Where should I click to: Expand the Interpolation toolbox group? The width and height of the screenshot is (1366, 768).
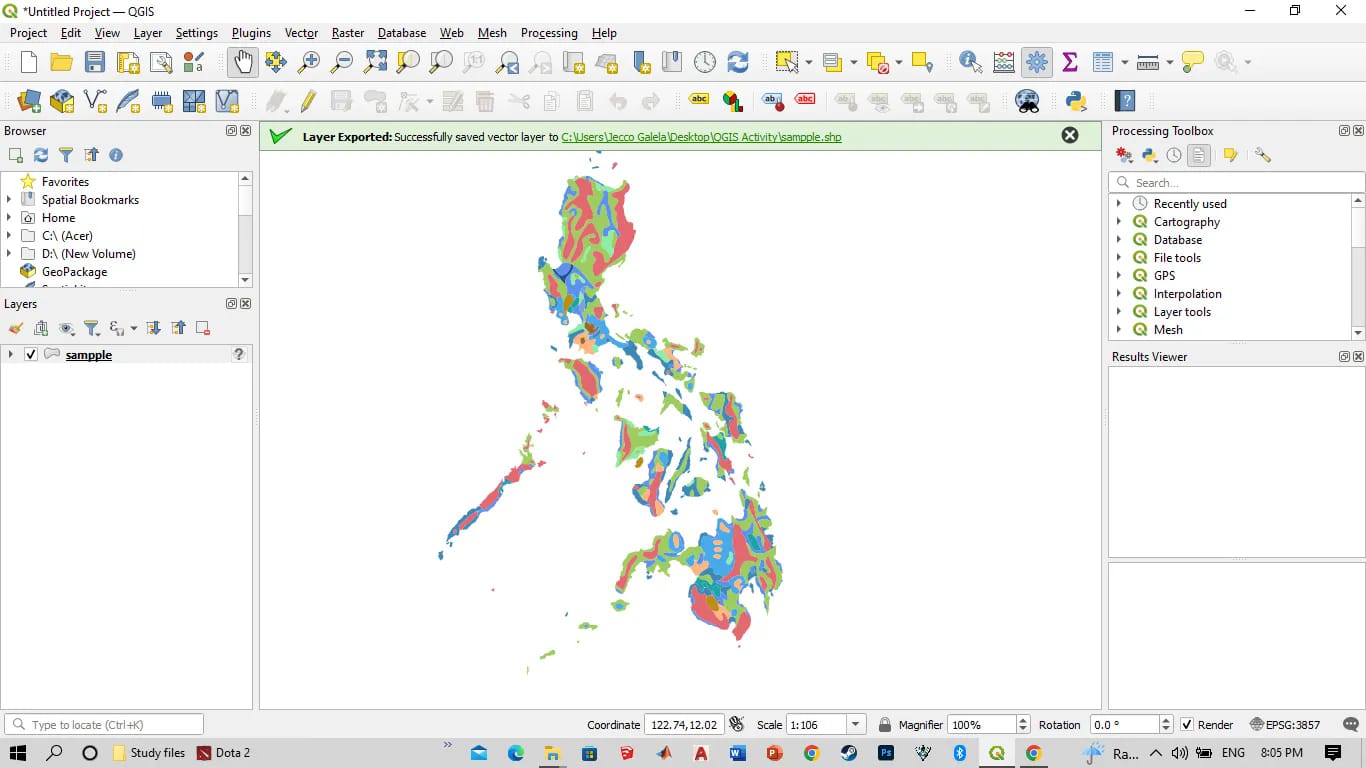click(x=1118, y=294)
